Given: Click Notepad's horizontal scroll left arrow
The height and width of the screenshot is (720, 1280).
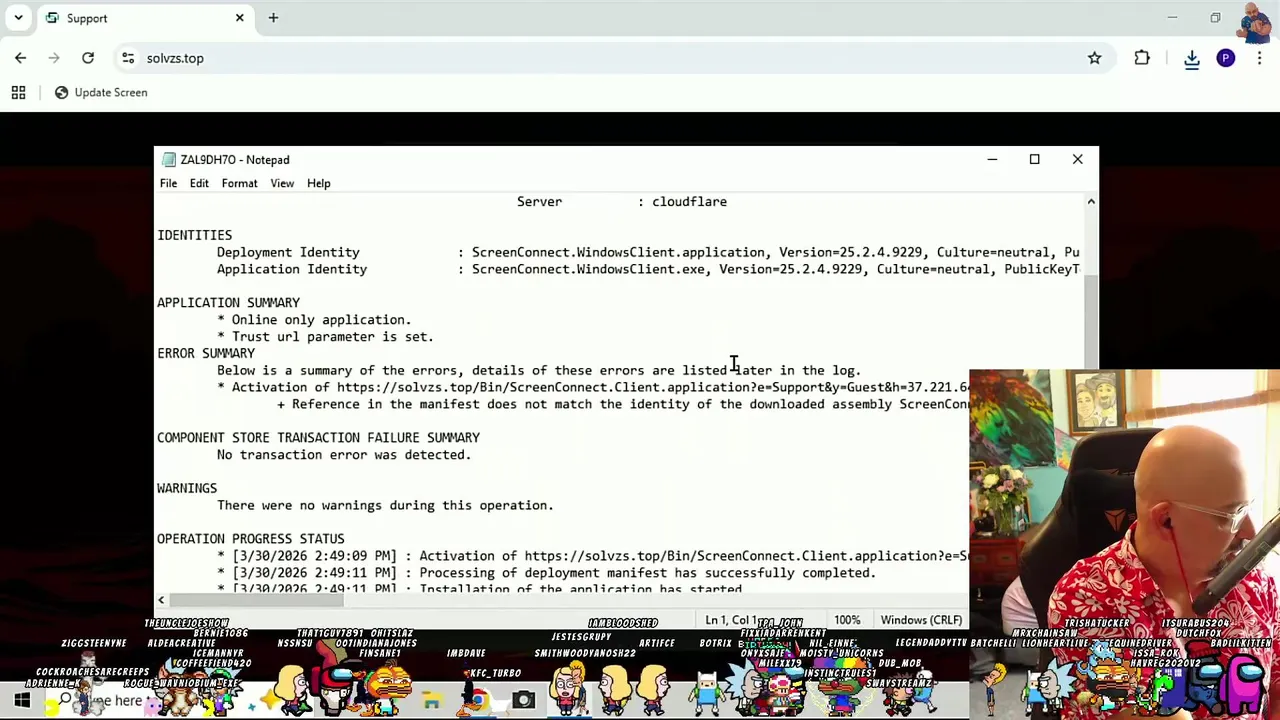Looking at the screenshot, I should pyautogui.click(x=161, y=600).
